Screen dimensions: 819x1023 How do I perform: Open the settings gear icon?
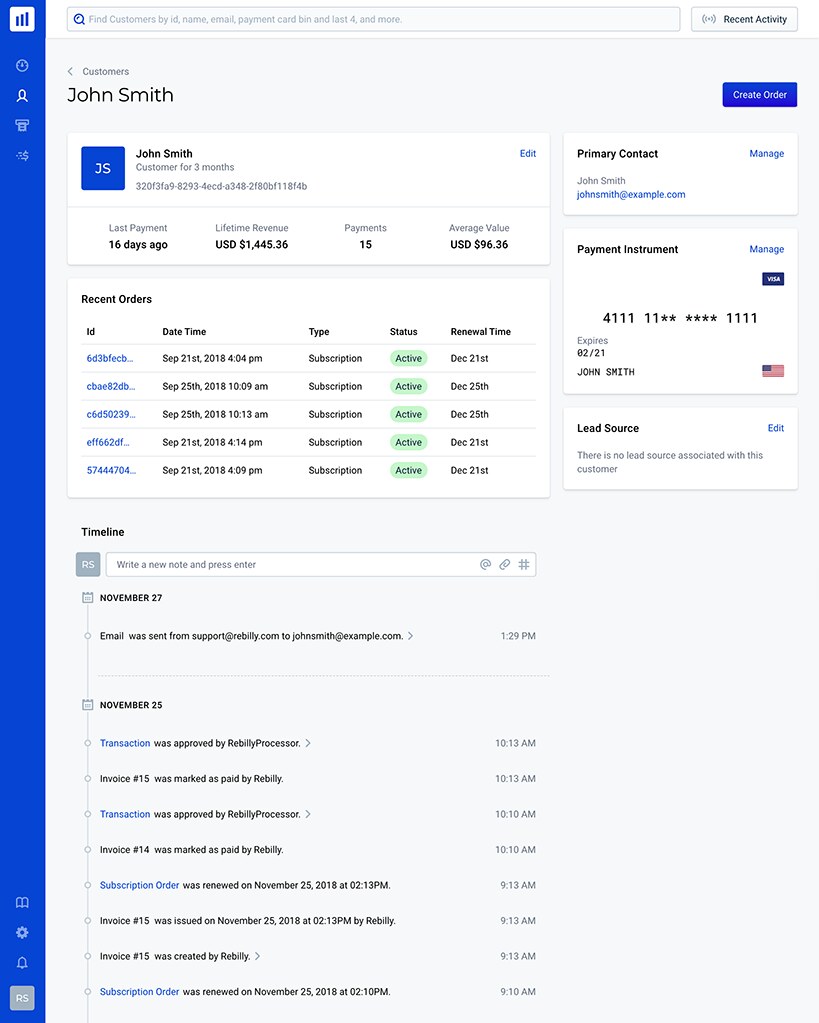tap(22, 933)
